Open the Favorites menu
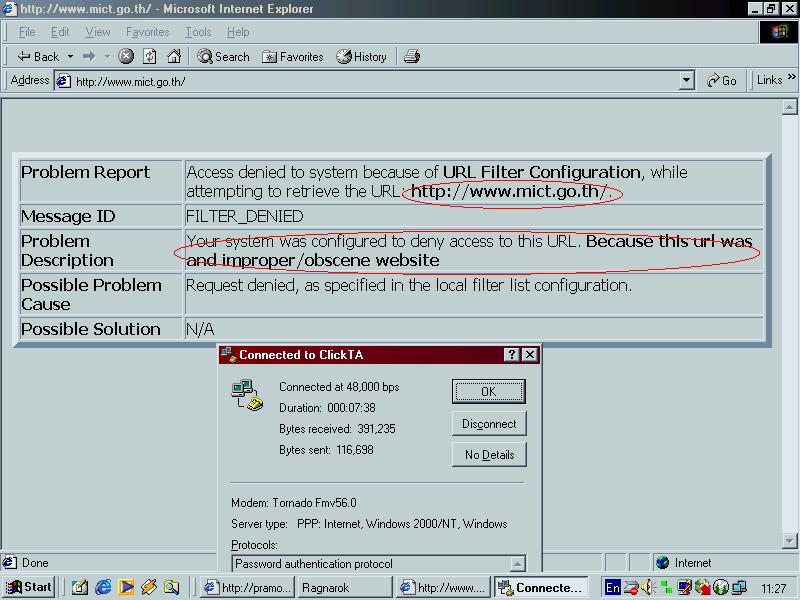800x600 pixels. tap(147, 32)
